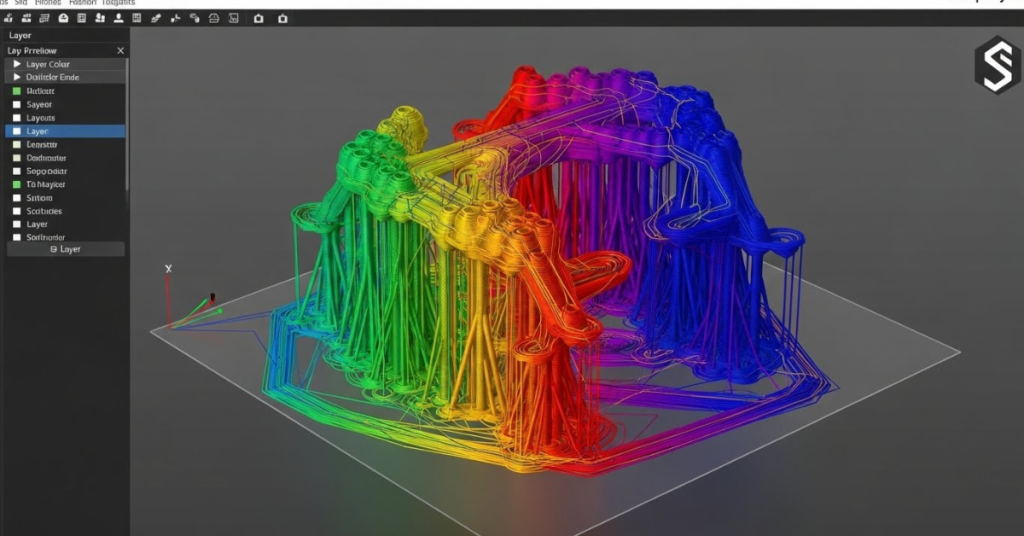Toggle the Eensttr checkbox
Image resolution: width=1024 pixels, height=536 pixels.
point(17,144)
